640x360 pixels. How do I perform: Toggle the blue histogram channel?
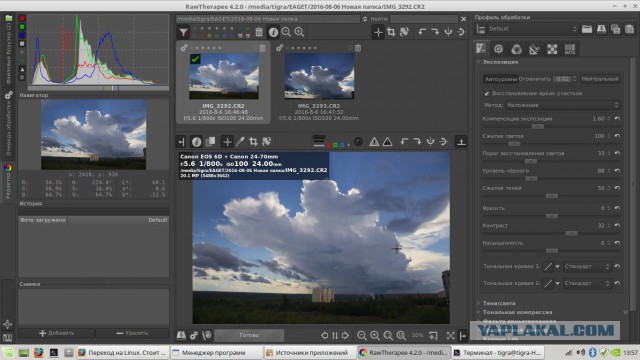22,36
